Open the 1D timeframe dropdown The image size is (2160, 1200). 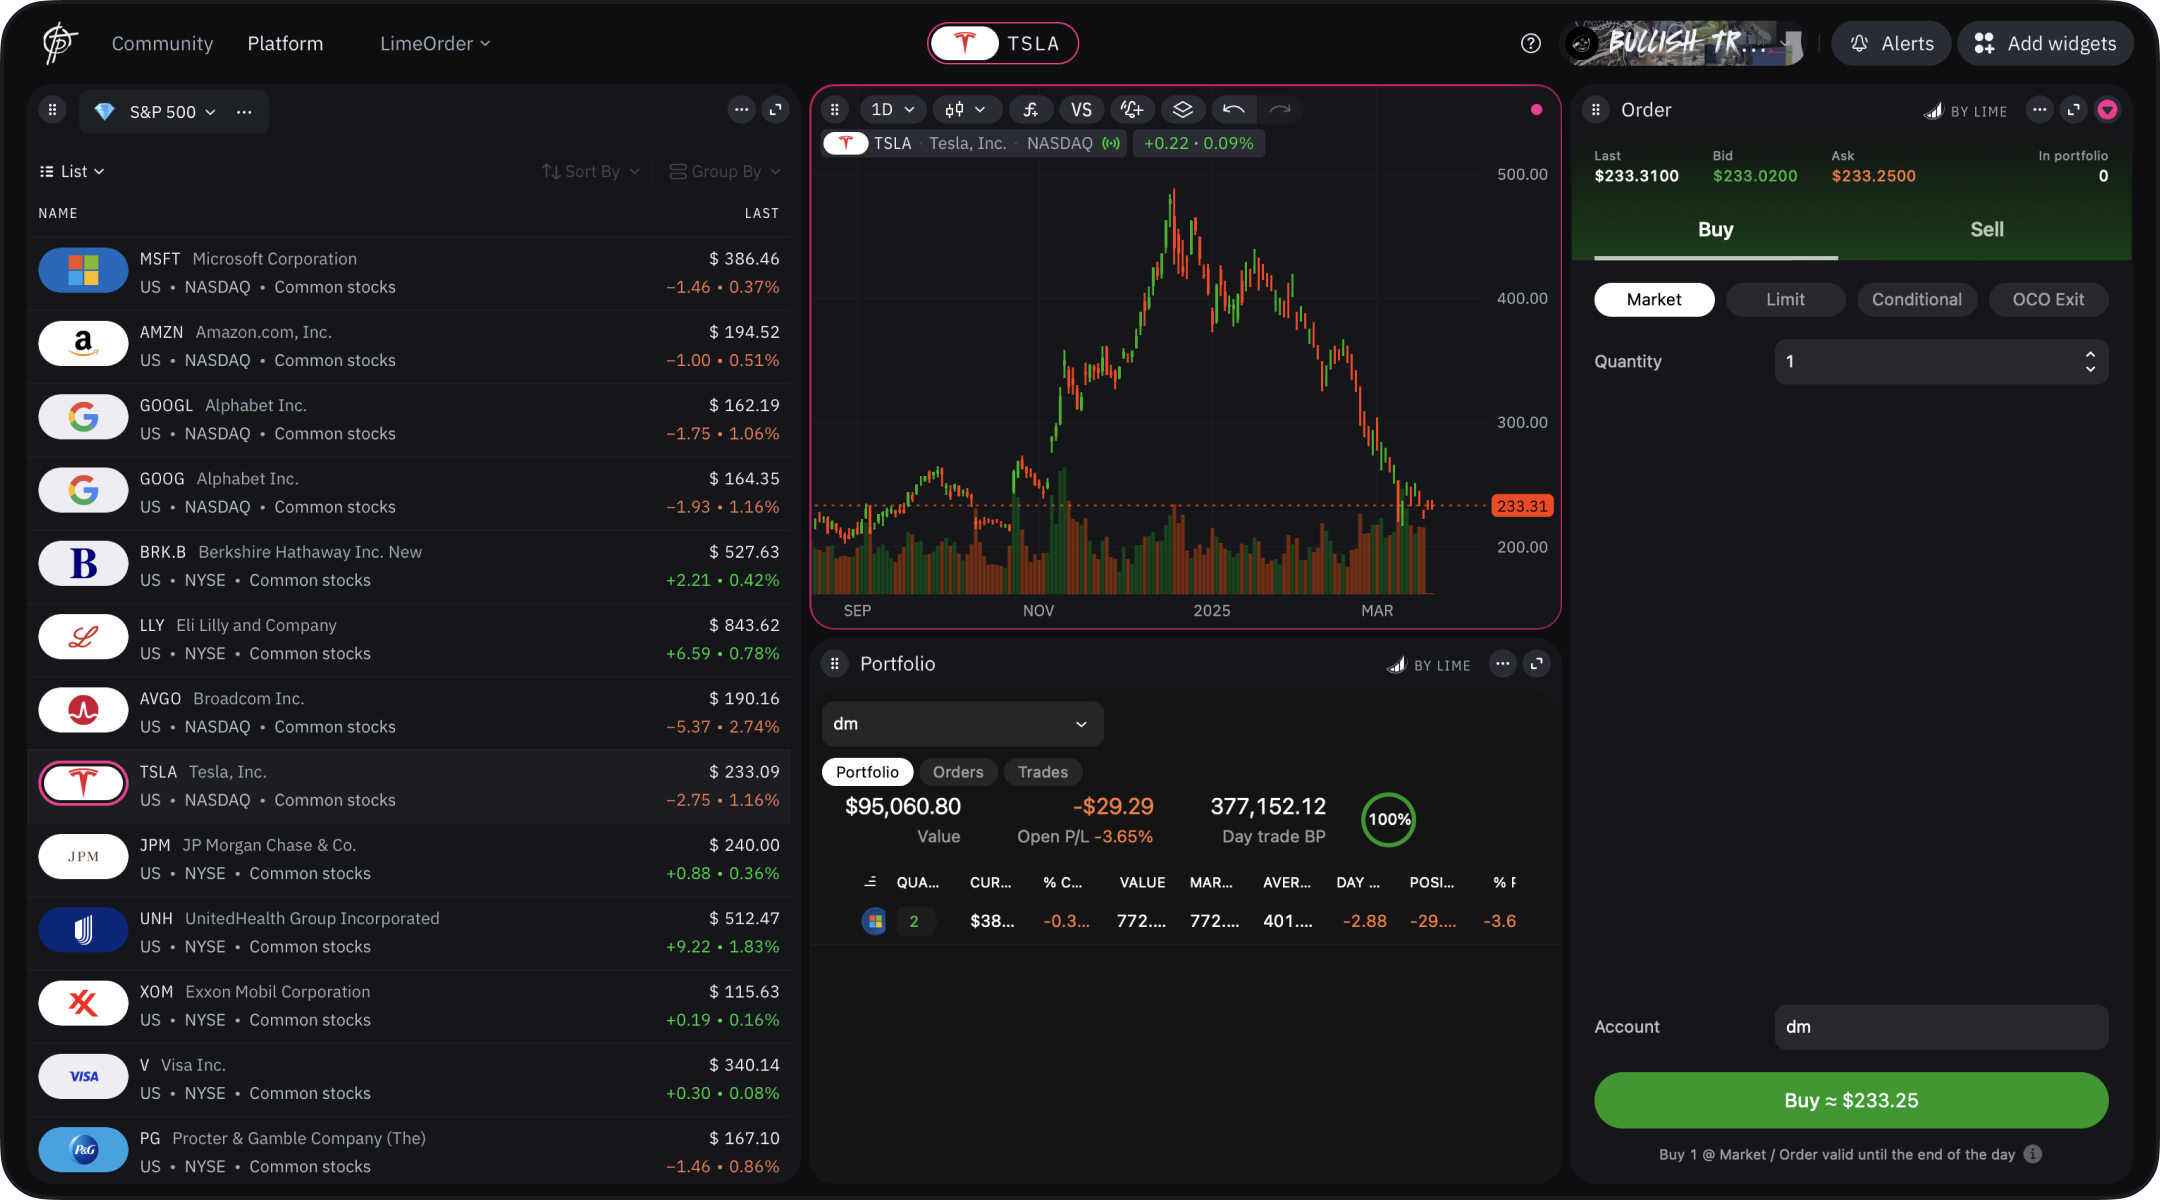[x=892, y=110]
